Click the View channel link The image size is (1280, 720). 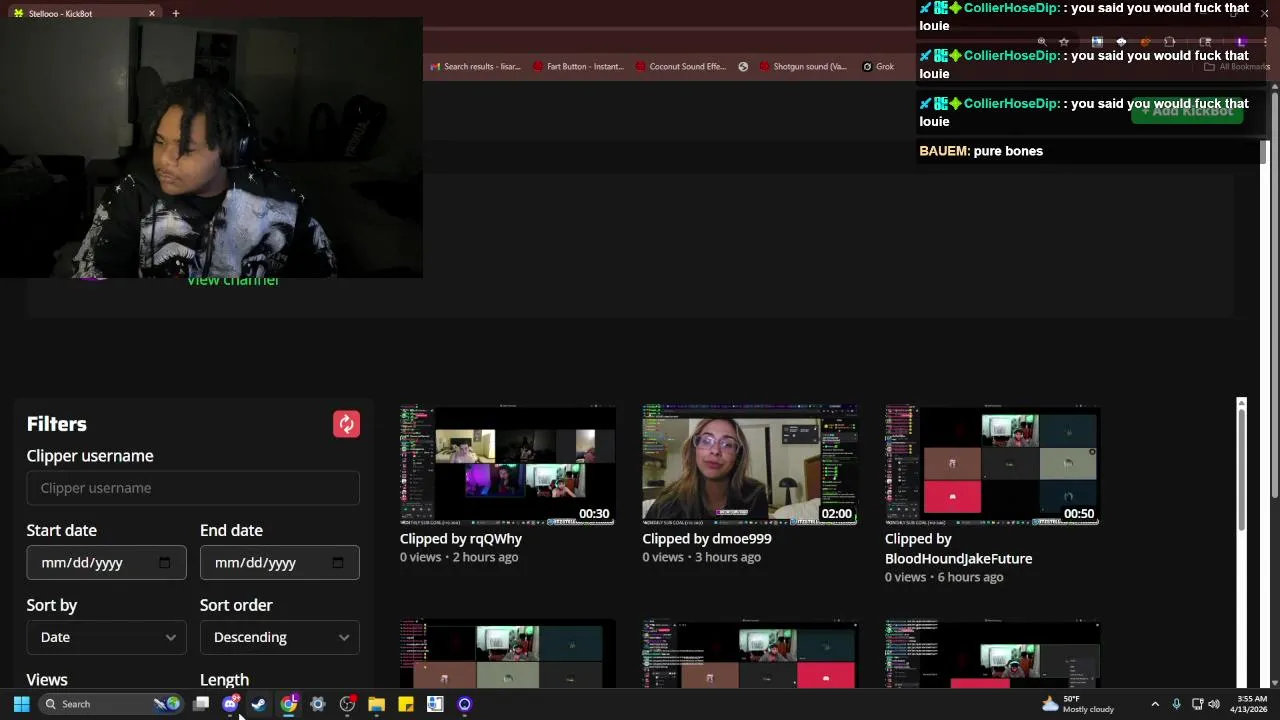click(x=233, y=281)
